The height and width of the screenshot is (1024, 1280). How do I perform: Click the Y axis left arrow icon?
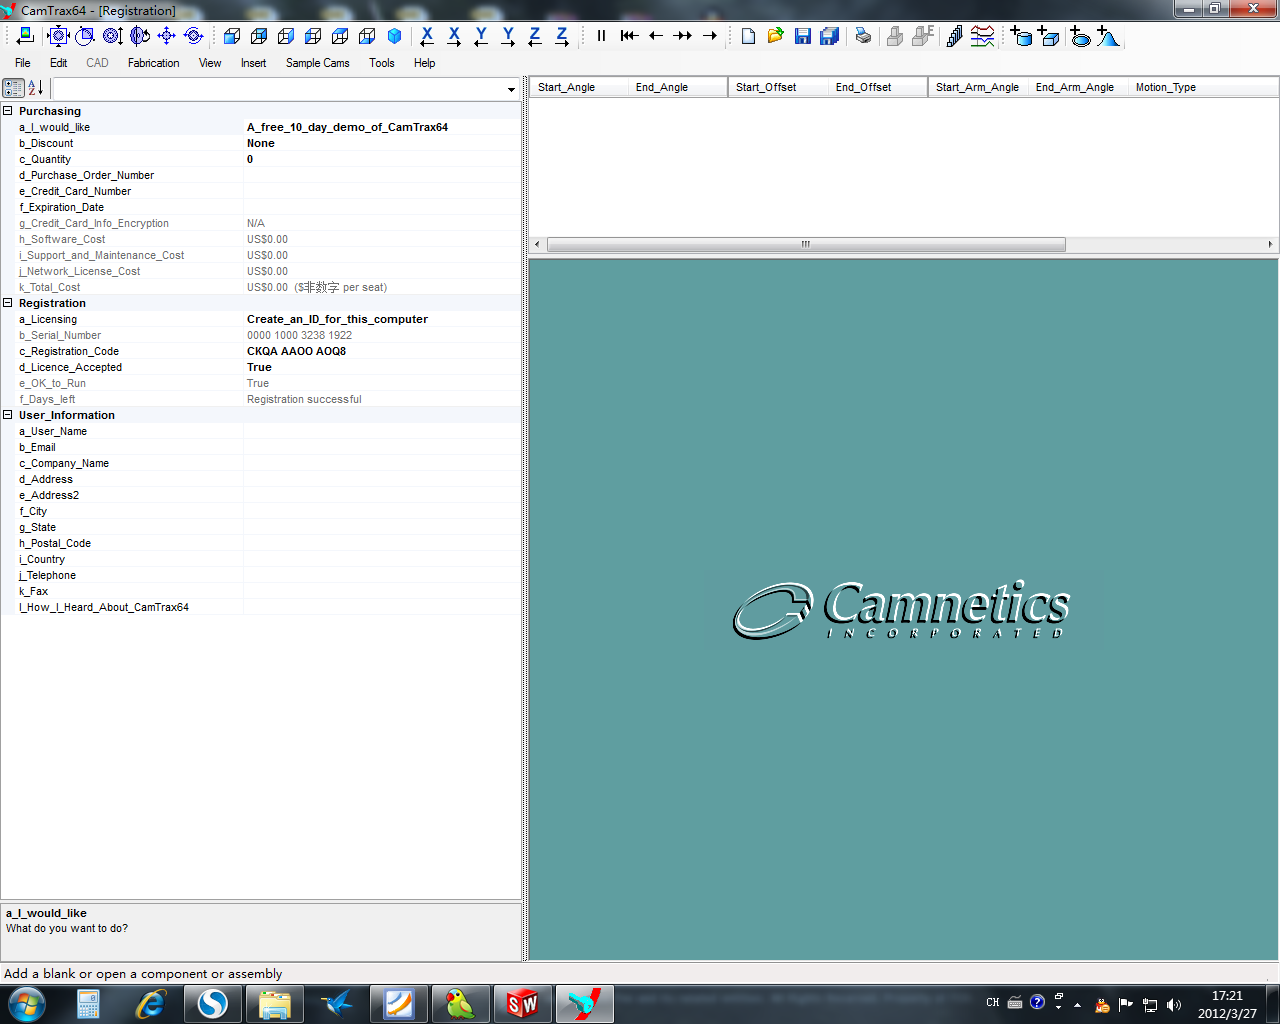click(481, 36)
